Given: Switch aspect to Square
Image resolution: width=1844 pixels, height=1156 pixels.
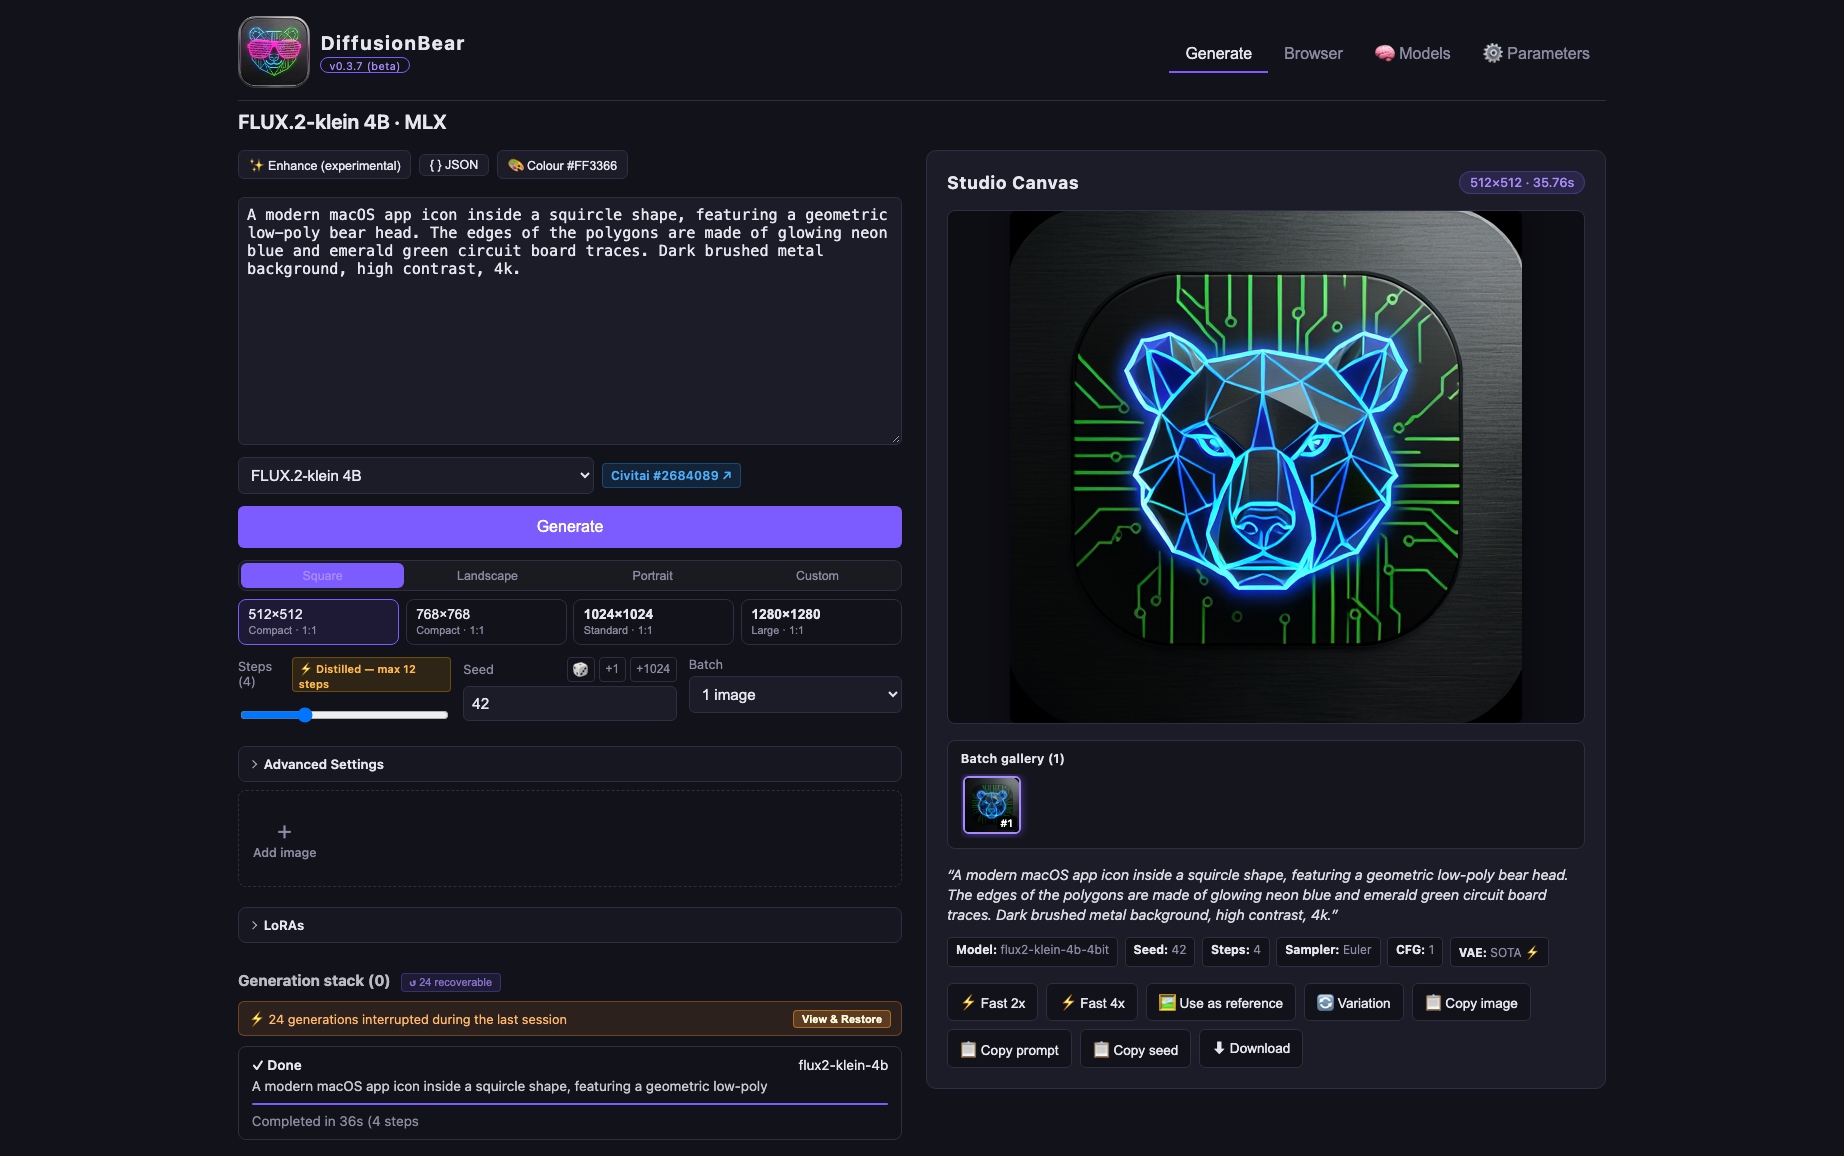Looking at the screenshot, I should (x=322, y=576).
